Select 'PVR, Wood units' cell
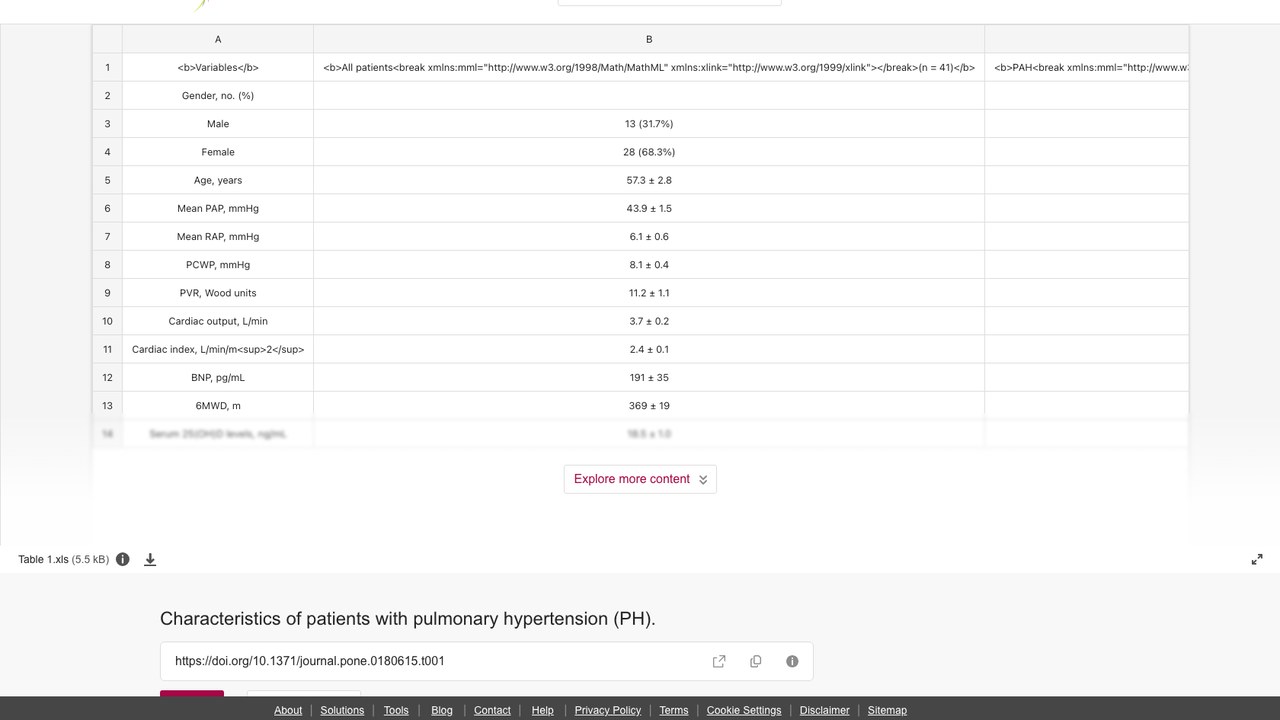This screenshot has height=720, width=1280. (218, 293)
